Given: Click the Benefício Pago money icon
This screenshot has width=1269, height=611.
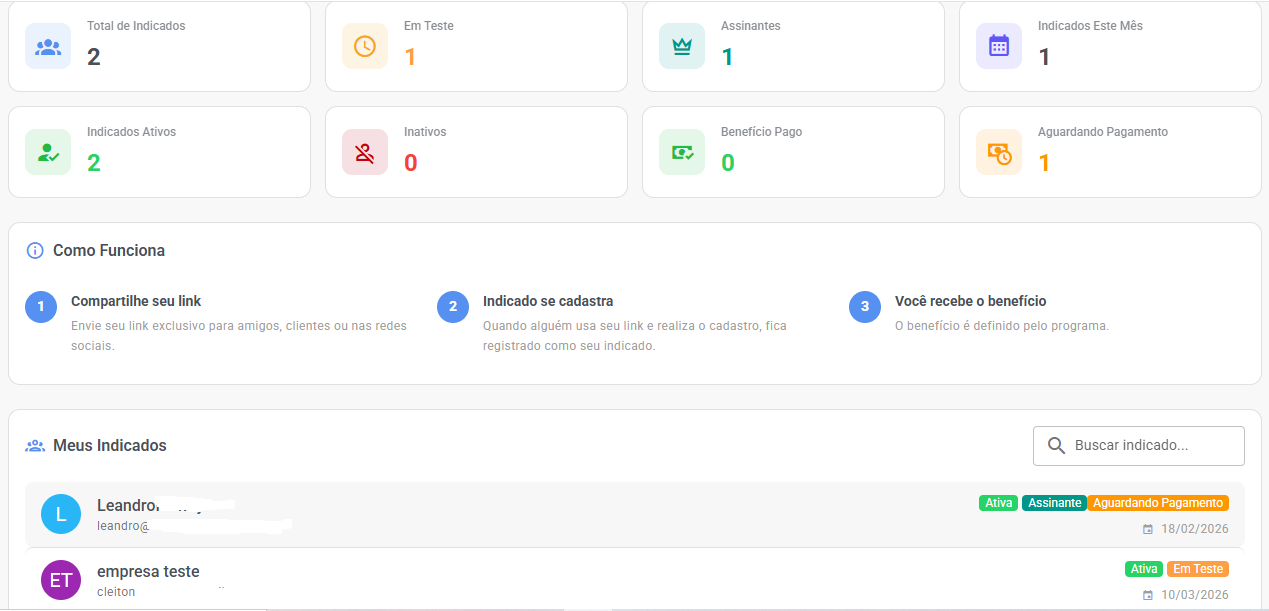Looking at the screenshot, I should pos(682,152).
